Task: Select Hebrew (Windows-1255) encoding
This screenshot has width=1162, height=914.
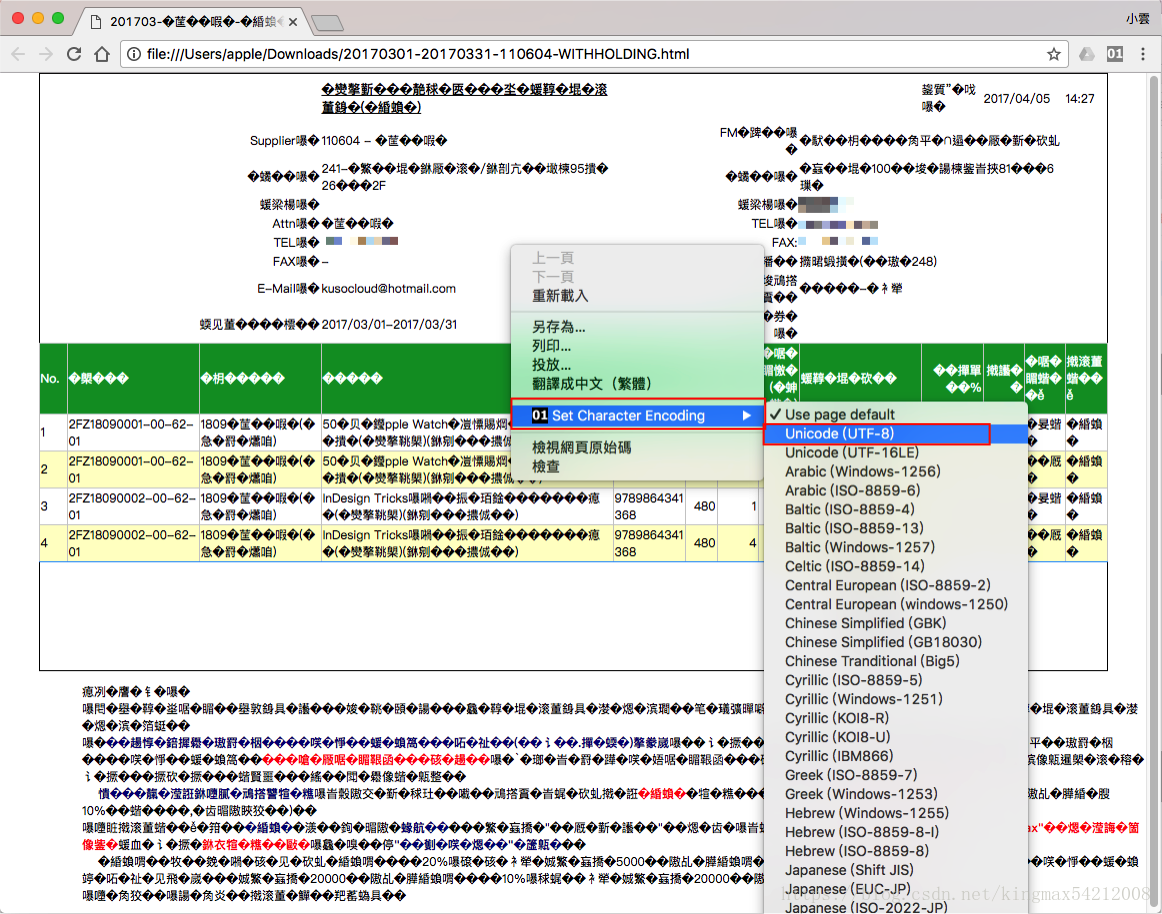Action: (x=895, y=813)
